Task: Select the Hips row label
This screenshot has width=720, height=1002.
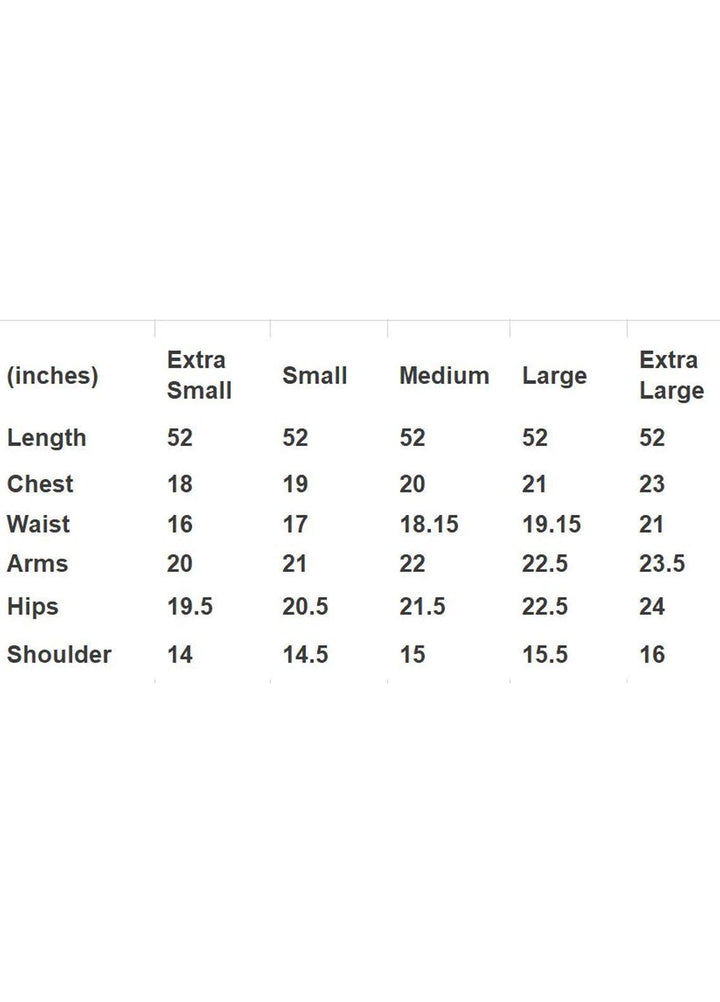Action: click(33, 606)
